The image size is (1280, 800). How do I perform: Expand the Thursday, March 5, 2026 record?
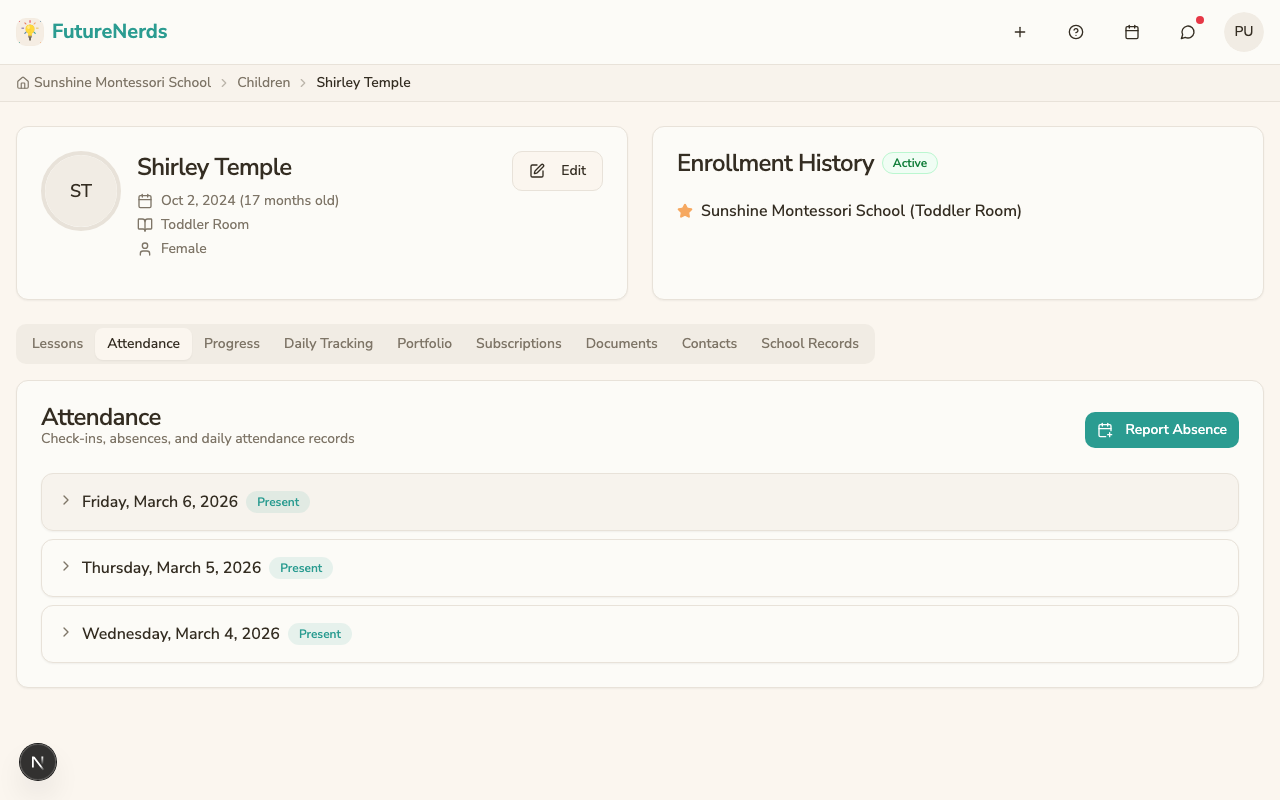(x=66, y=566)
